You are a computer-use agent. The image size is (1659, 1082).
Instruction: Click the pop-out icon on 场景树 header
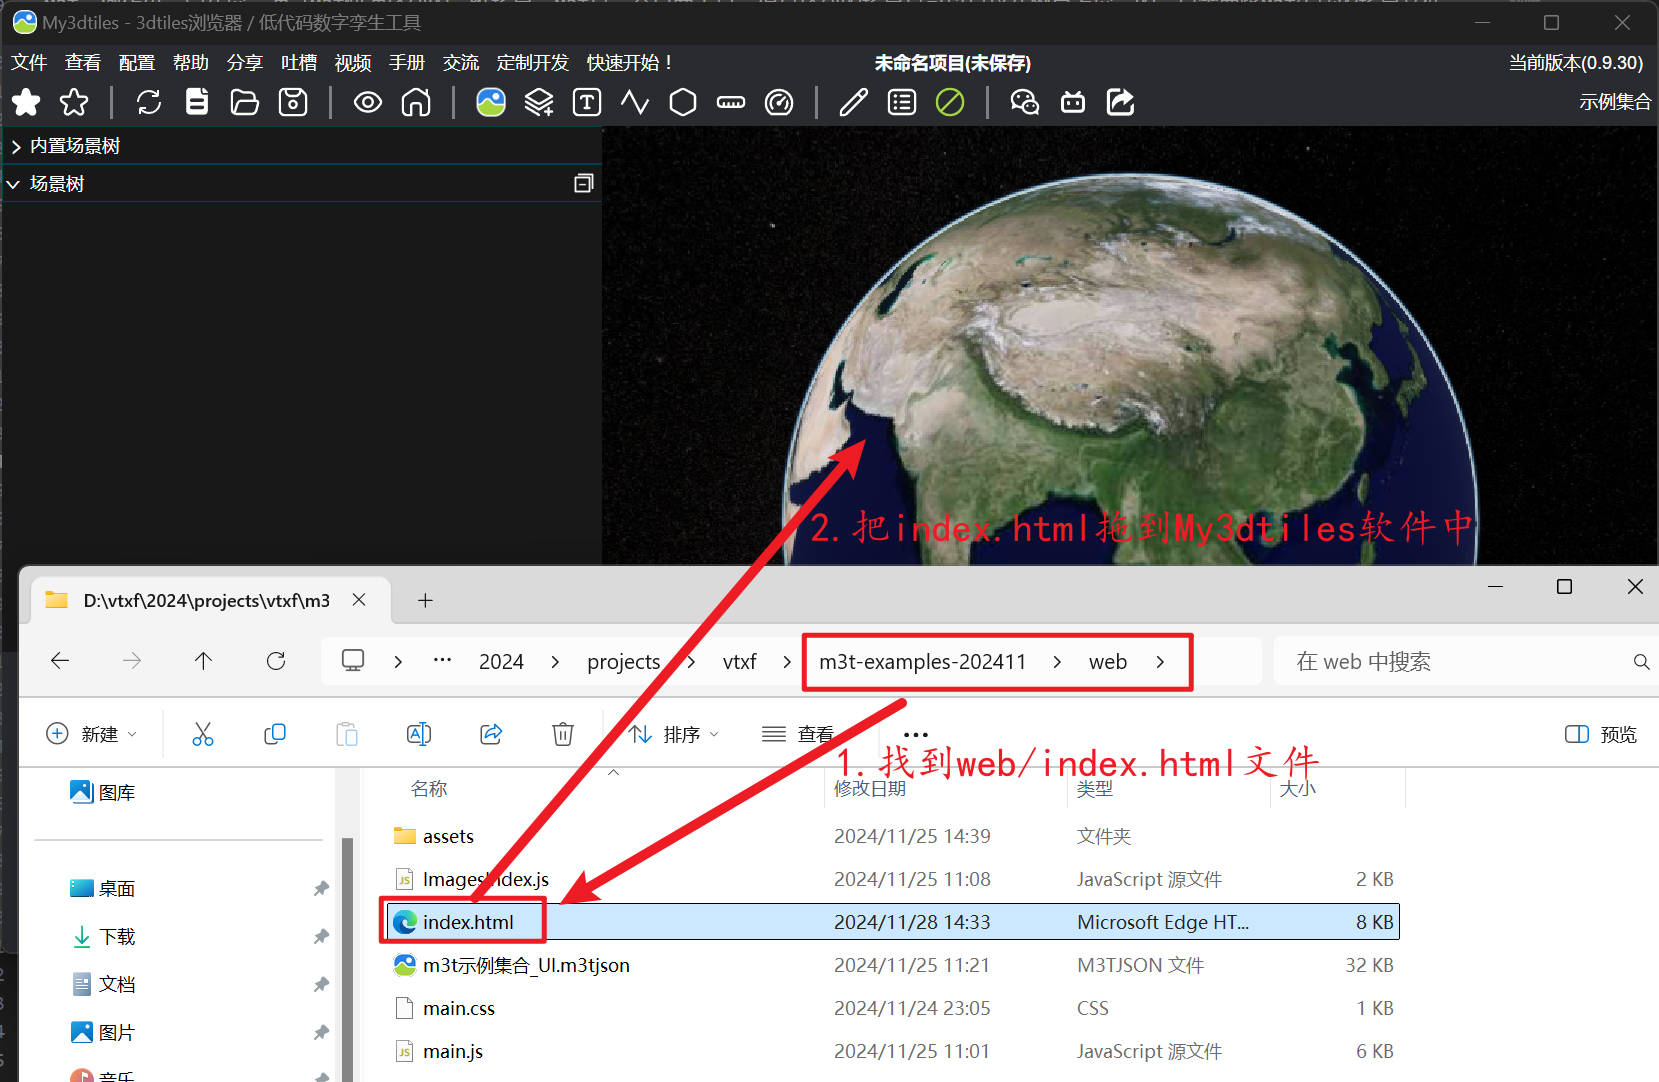tap(584, 183)
